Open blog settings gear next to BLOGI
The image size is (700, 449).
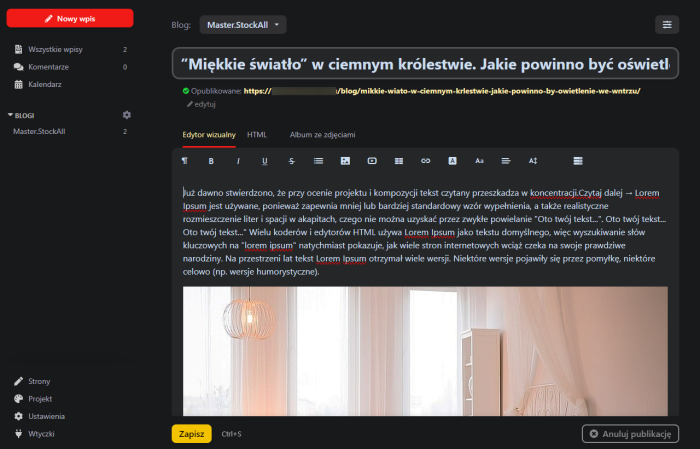pos(126,115)
